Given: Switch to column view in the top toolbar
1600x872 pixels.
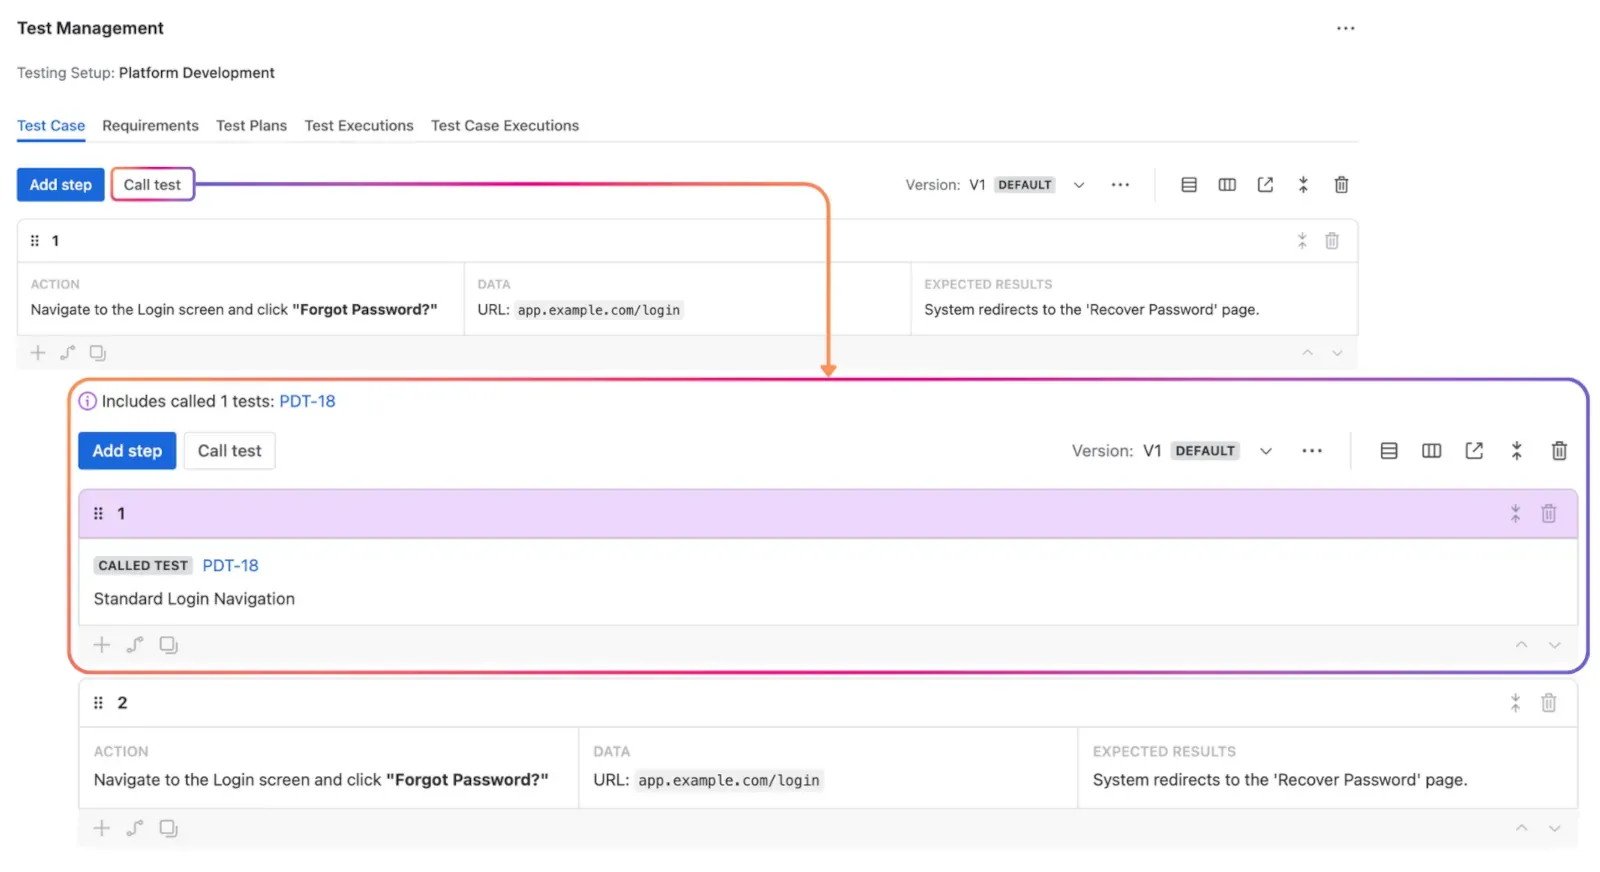Looking at the screenshot, I should (1227, 185).
